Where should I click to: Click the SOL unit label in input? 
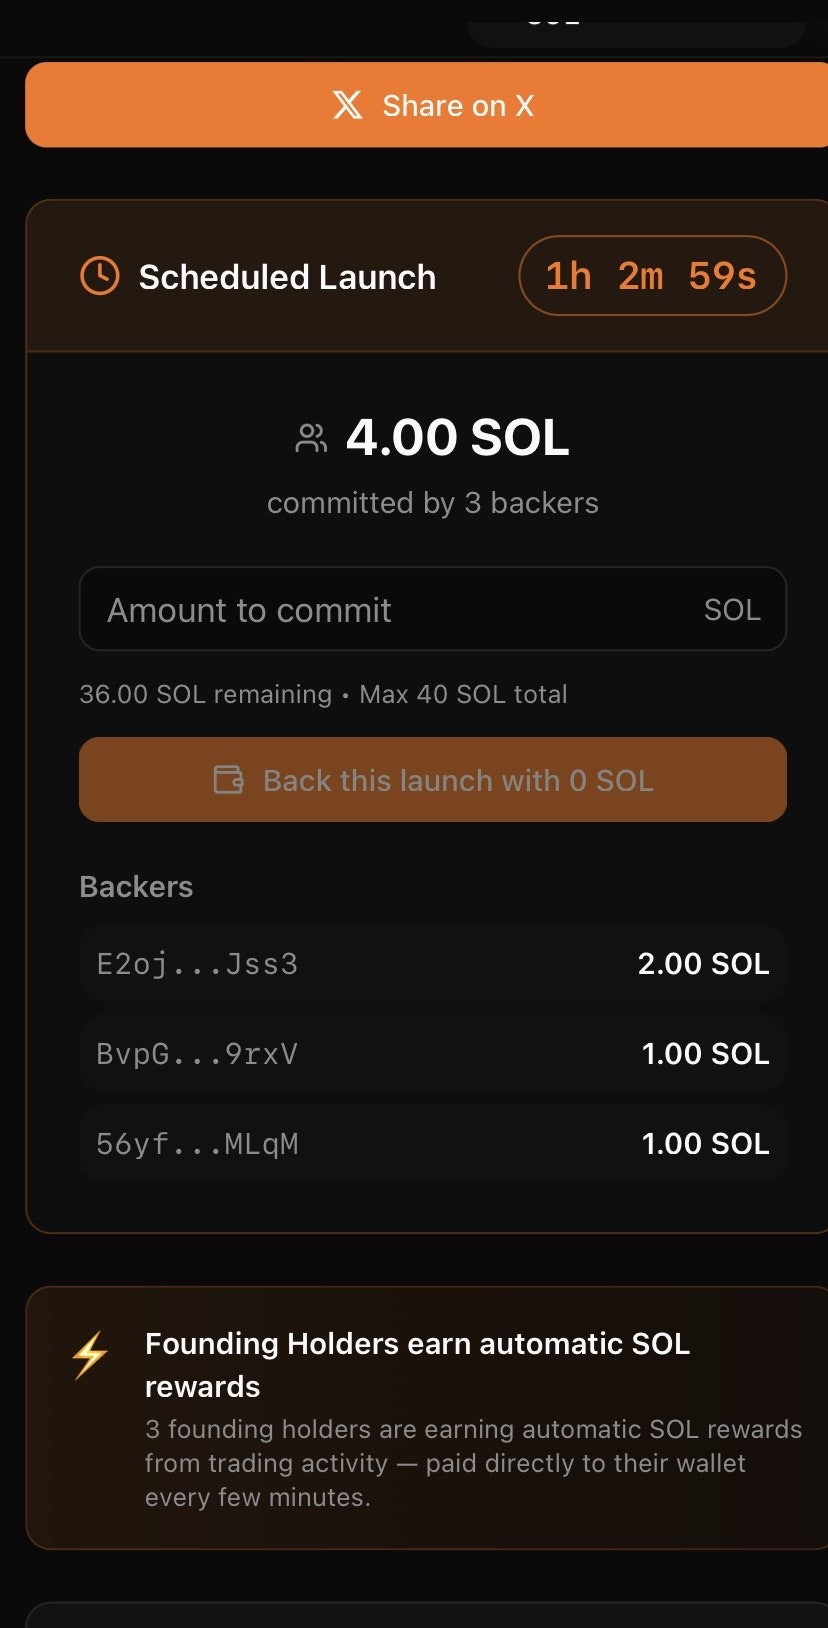(x=732, y=609)
